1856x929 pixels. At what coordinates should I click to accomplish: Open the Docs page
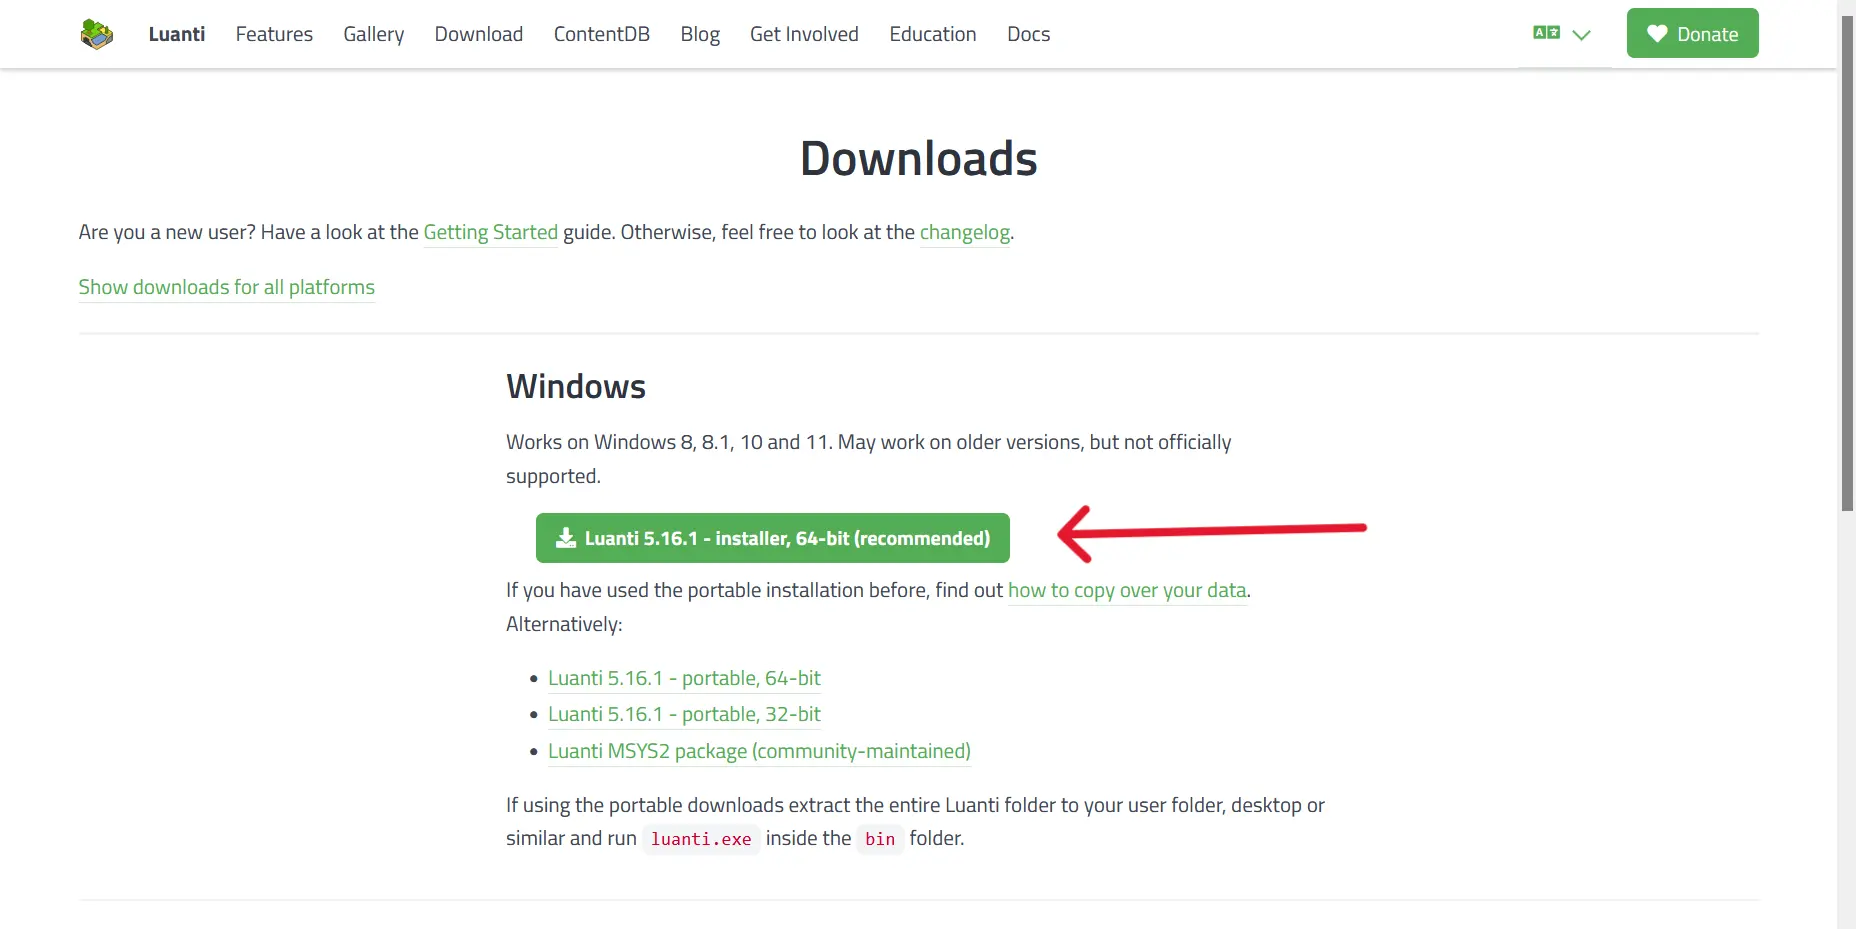(x=1028, y=34)
